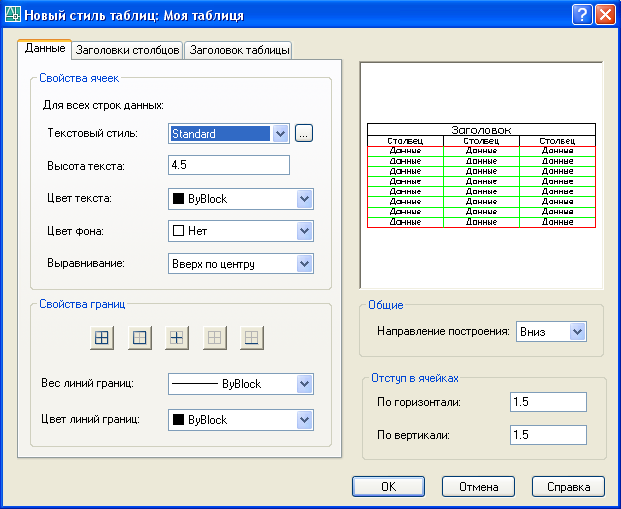Screen dimensions: 621x509
Task: Click the Общие group title
Action: (x=386, y=305)
